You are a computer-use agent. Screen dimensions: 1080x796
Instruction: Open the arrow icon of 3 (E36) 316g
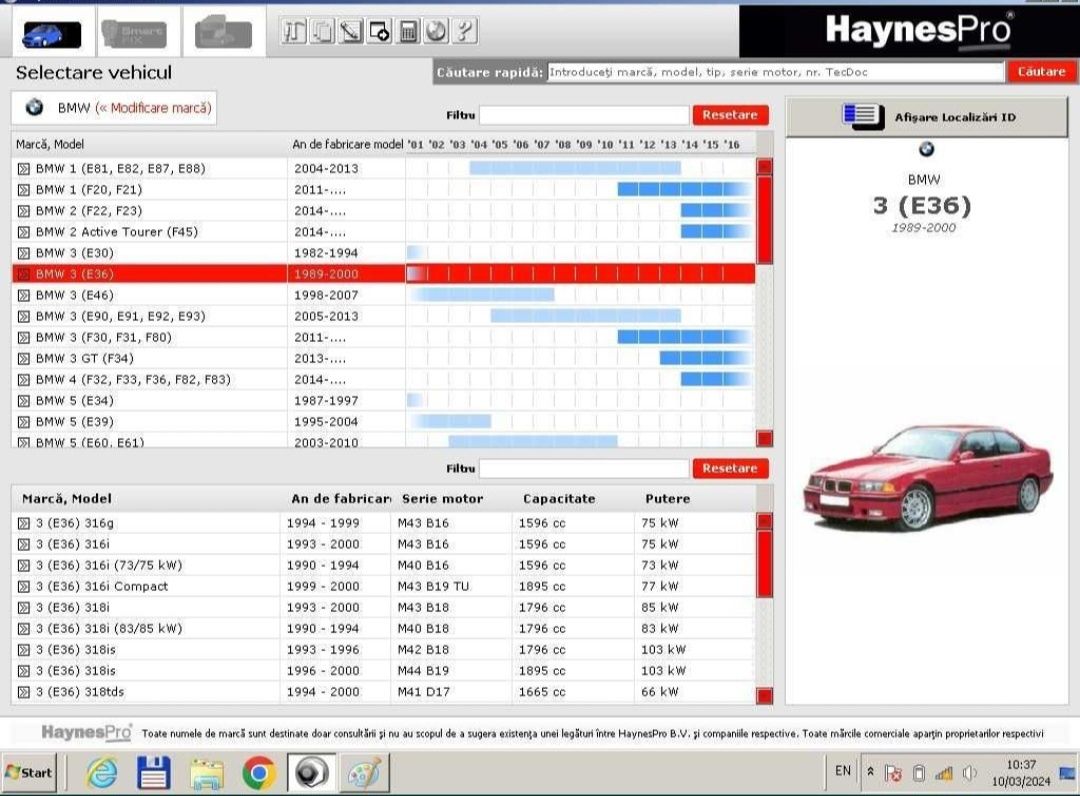click(x=24, y=523)
